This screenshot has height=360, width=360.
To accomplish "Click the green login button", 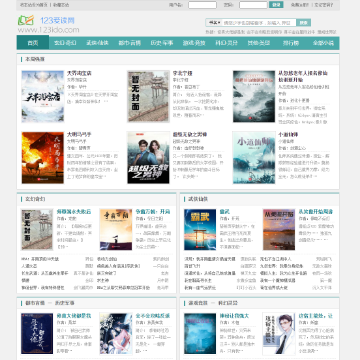I will tap(276, 5).
